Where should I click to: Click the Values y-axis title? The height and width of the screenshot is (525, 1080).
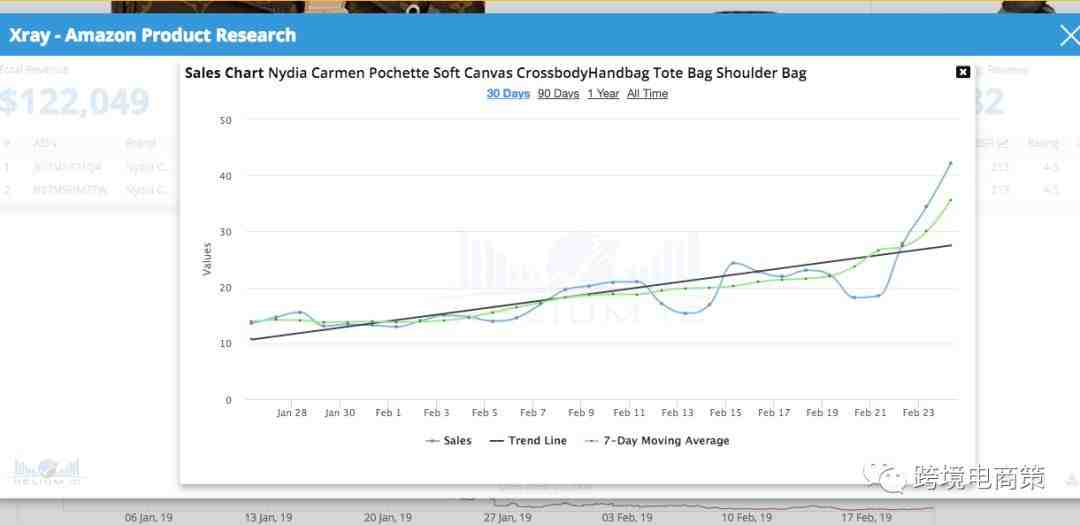click(207, 259)
